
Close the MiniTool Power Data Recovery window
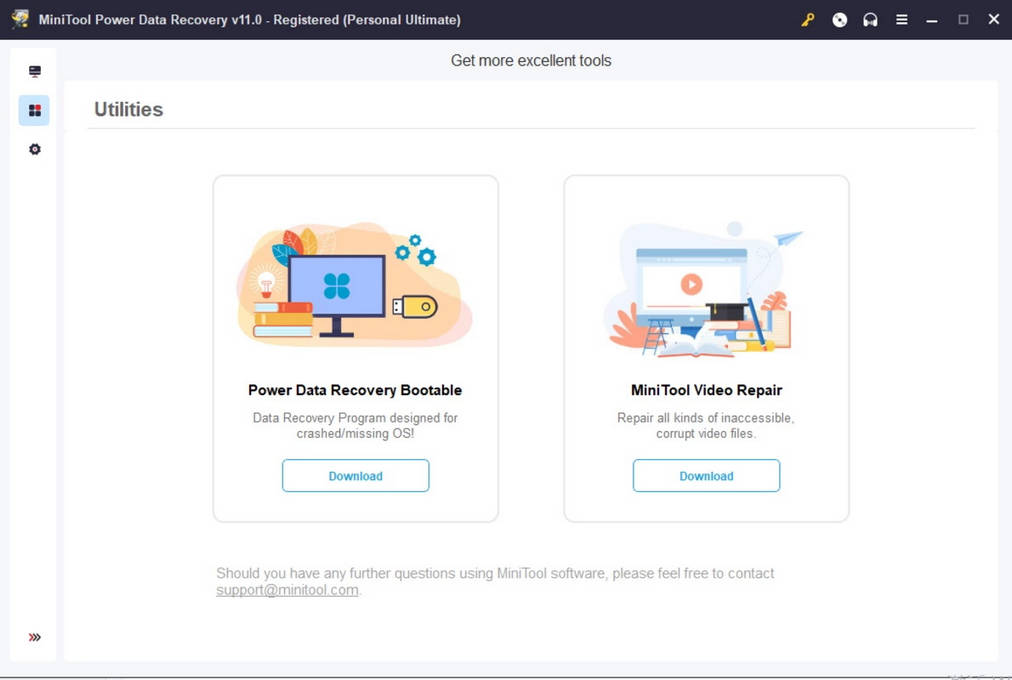tap(993, 20)
